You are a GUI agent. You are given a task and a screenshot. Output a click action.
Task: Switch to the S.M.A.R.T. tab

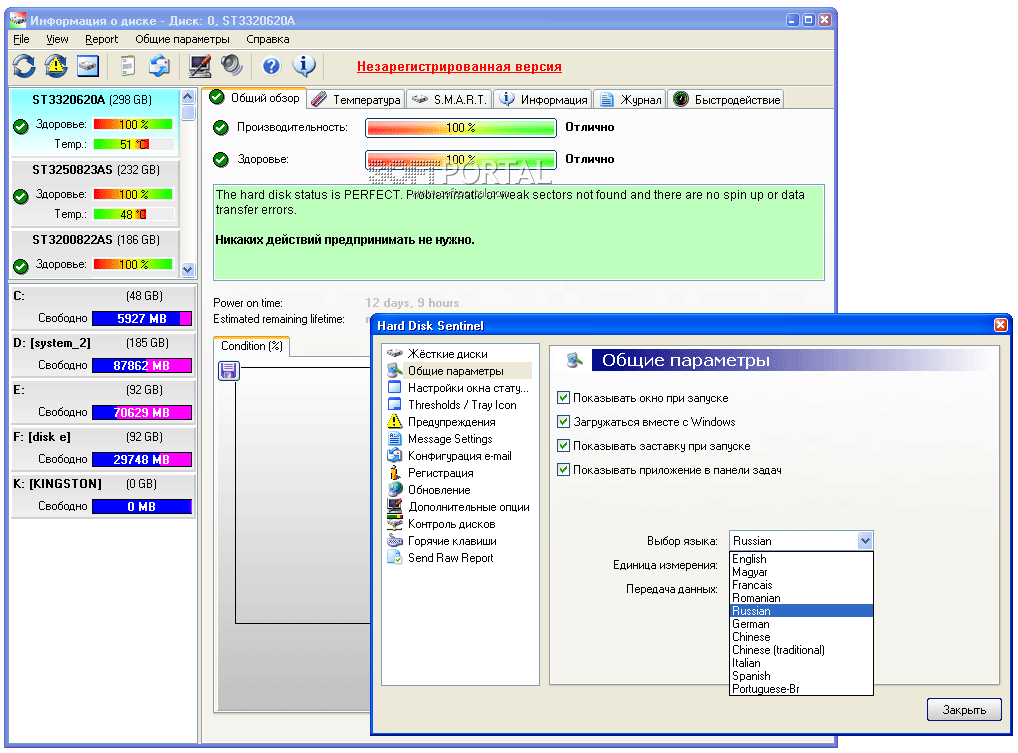click(x=449, y=99)
